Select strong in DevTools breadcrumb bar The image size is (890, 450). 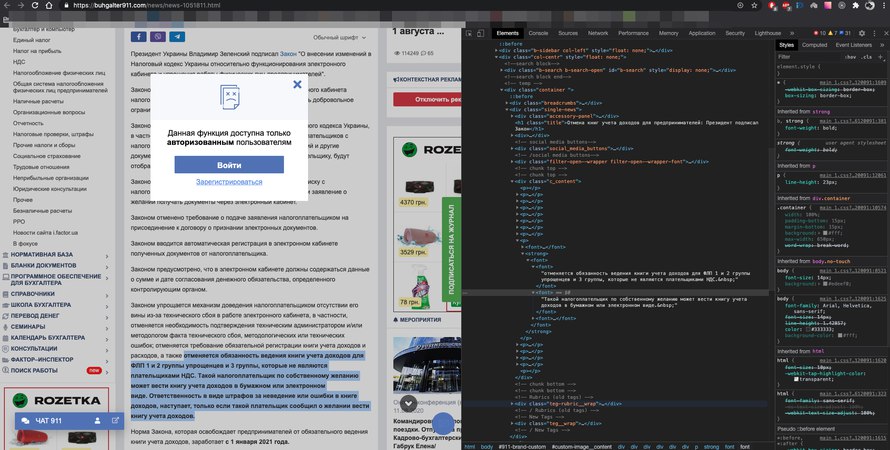[x=712, y=447]
